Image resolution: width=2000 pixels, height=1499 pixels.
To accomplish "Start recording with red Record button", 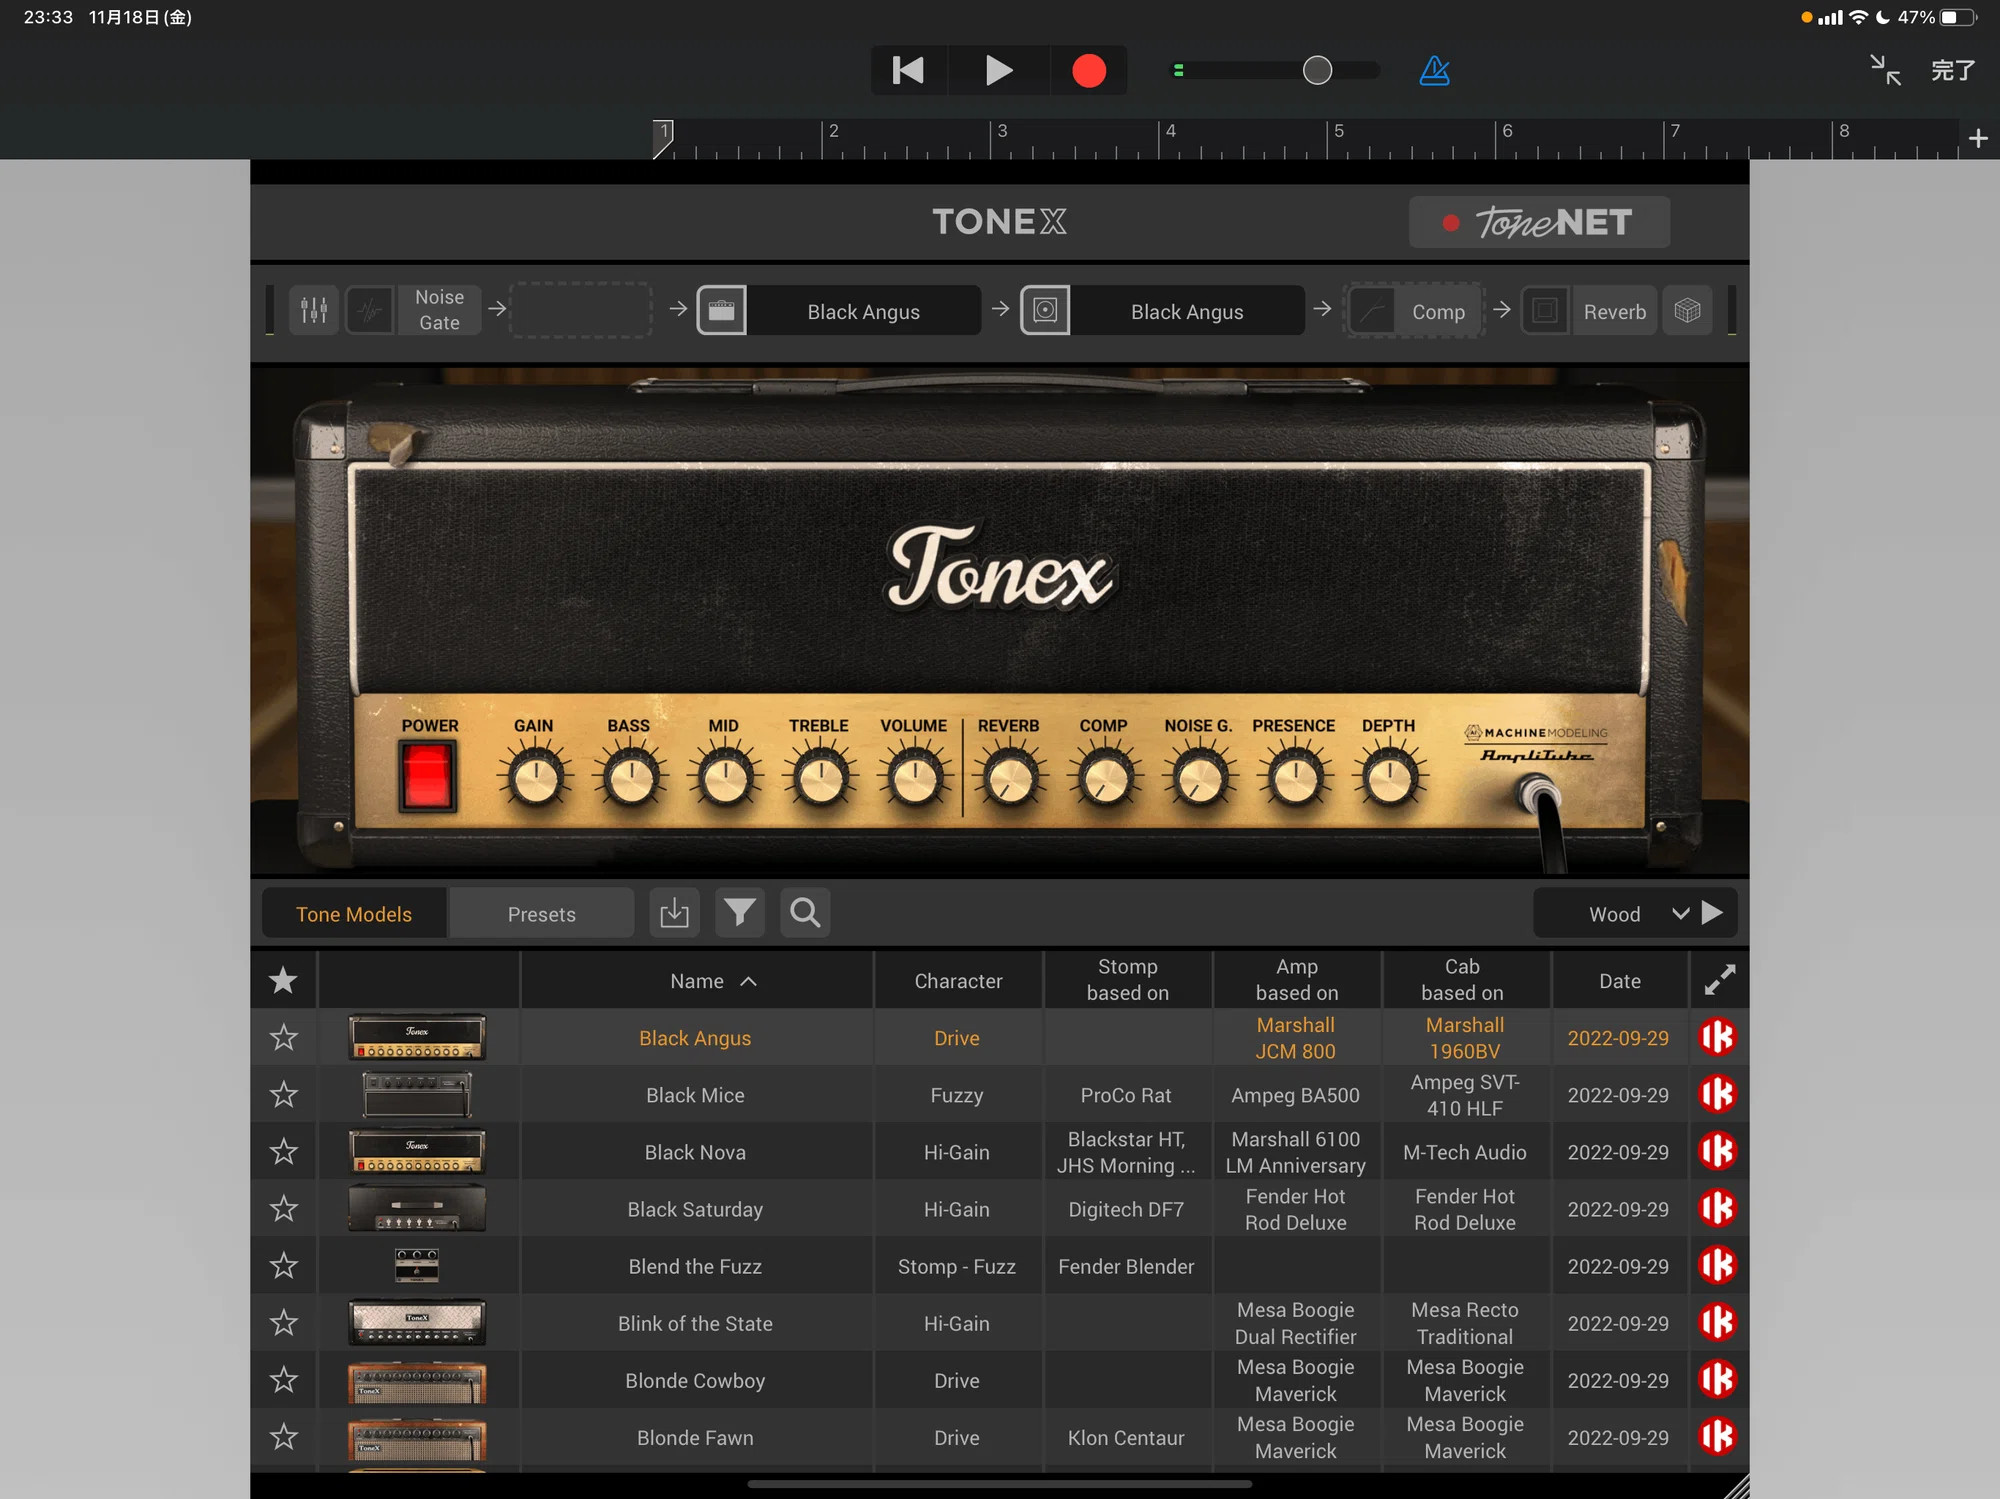I will [x=1088, y=70].
